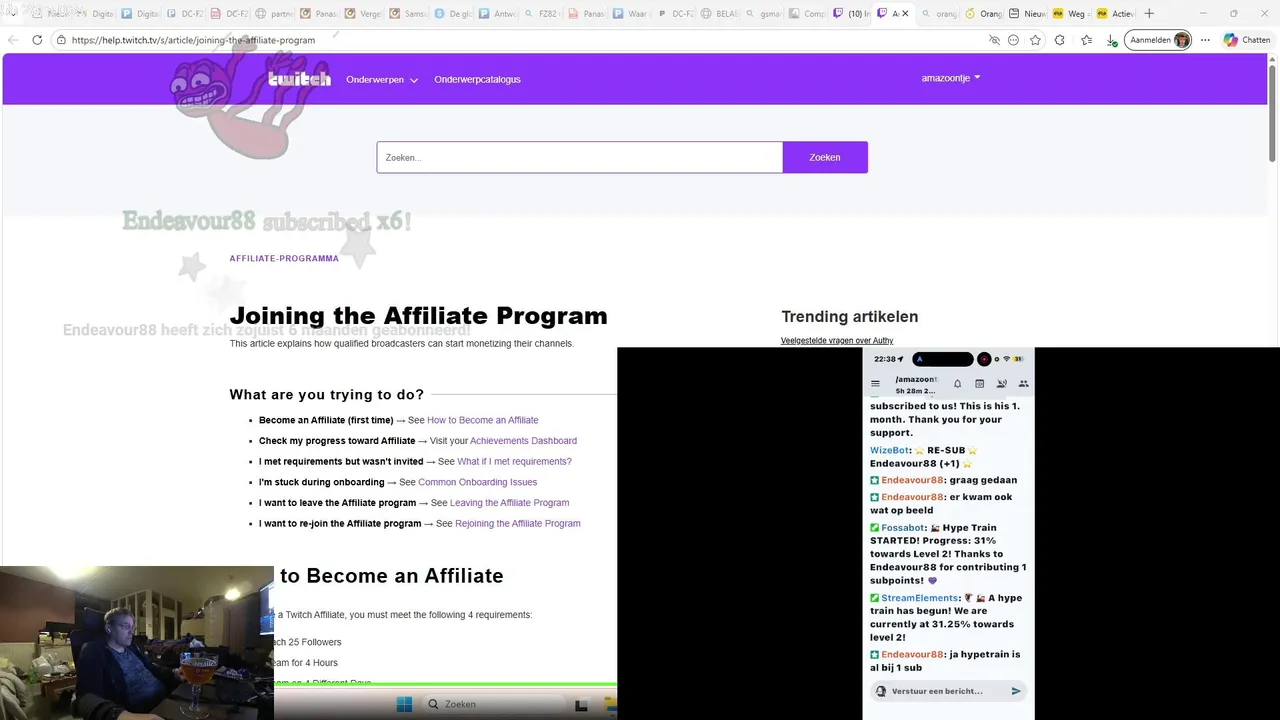The height and width of the screenshot is (720, 1280).
Task: Open Task View in taskbar
Action: point(581,705)
